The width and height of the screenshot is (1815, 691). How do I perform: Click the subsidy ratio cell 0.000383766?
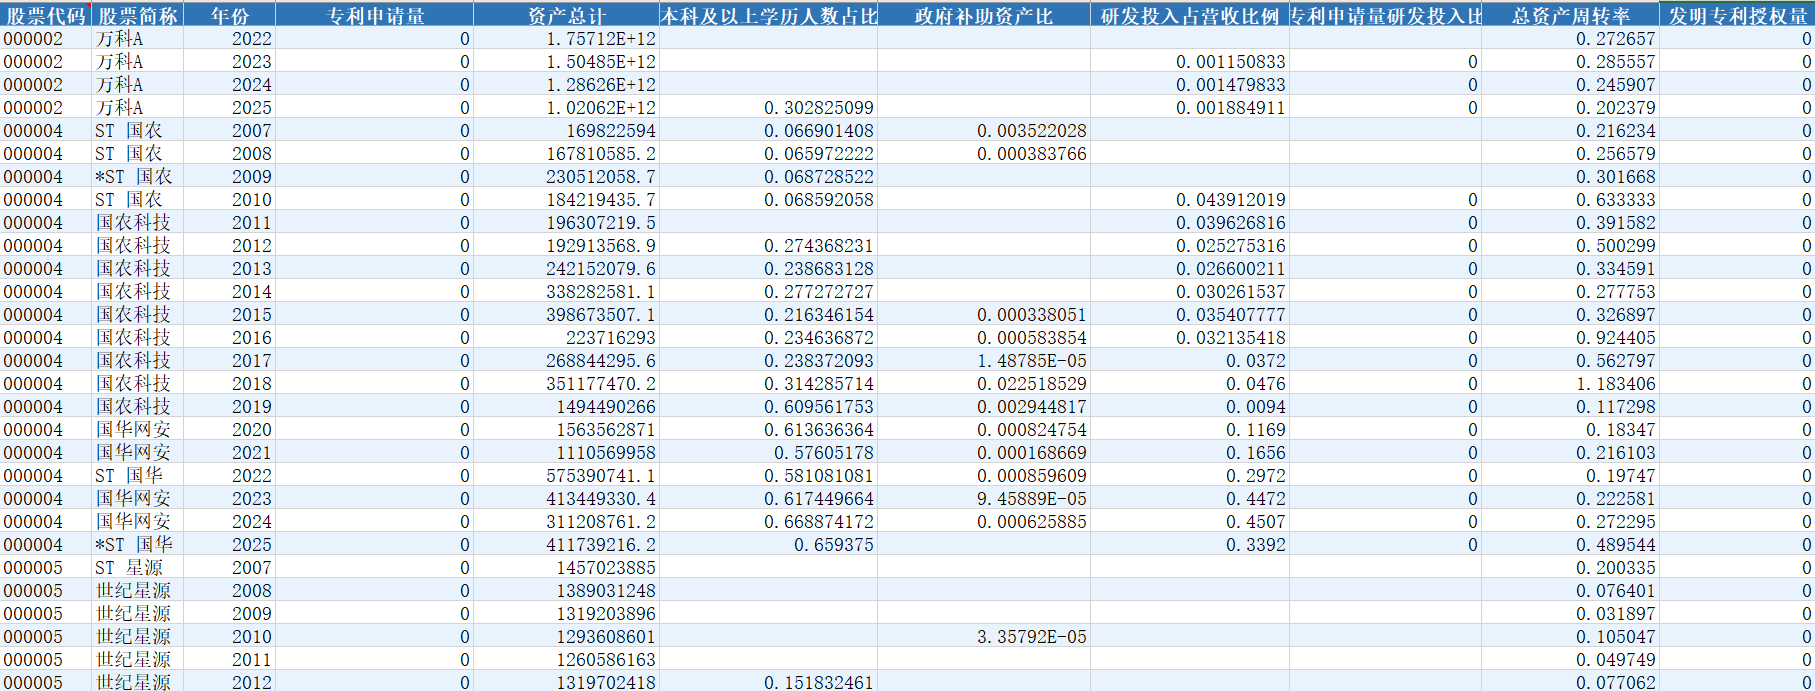pyautogui.click(x=984, y=153)
